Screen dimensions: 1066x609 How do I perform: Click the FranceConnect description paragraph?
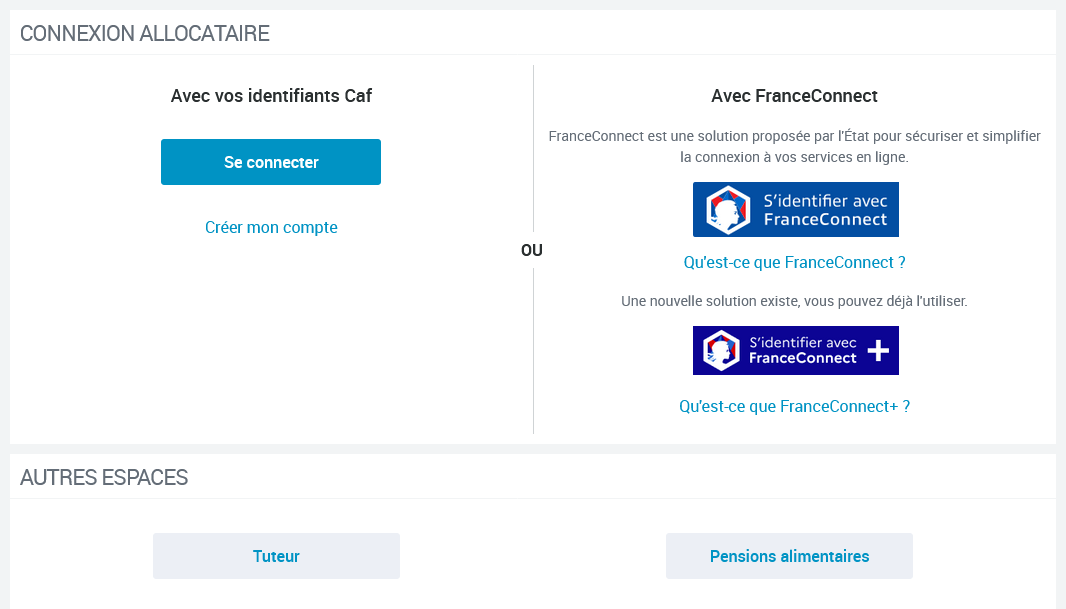point(794,146)
